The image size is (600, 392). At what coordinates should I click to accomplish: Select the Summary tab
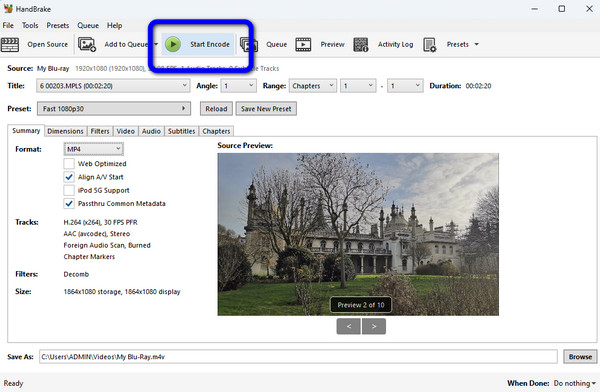pyautogui.click(x=26, y=131)
